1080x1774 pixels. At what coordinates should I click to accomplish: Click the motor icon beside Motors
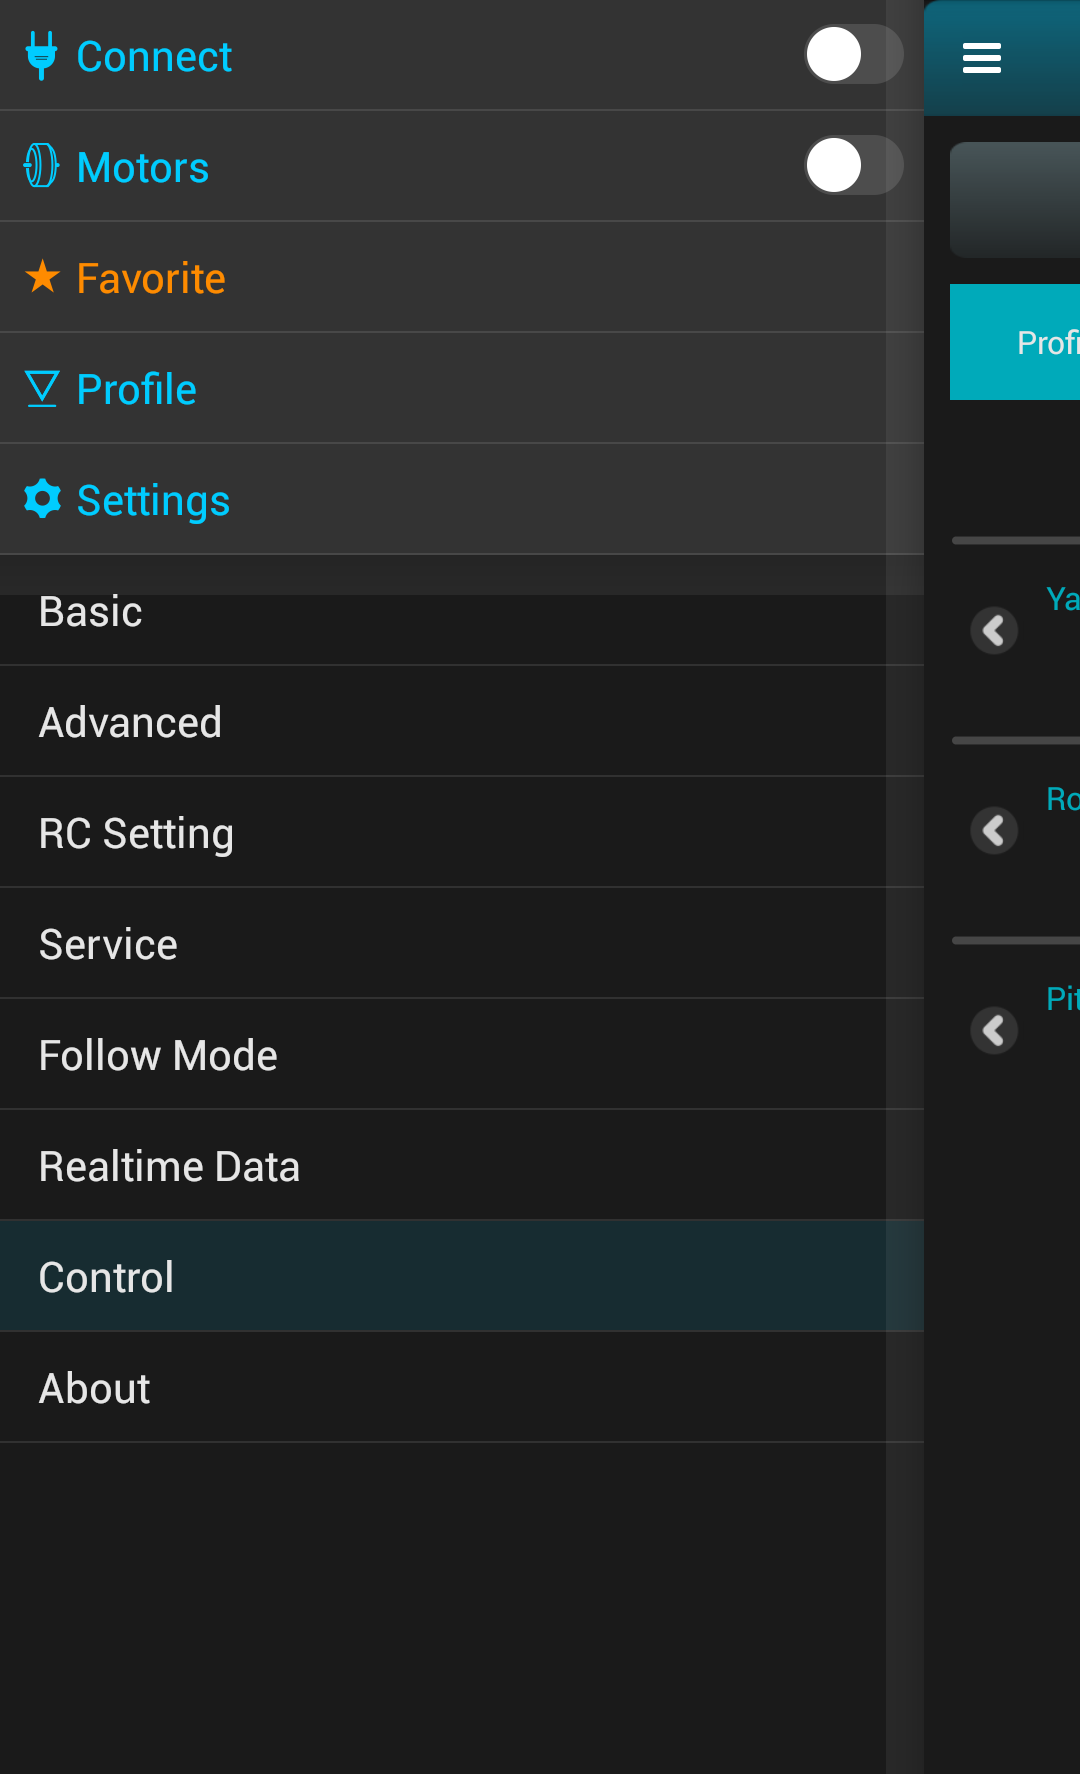(41, 166)
